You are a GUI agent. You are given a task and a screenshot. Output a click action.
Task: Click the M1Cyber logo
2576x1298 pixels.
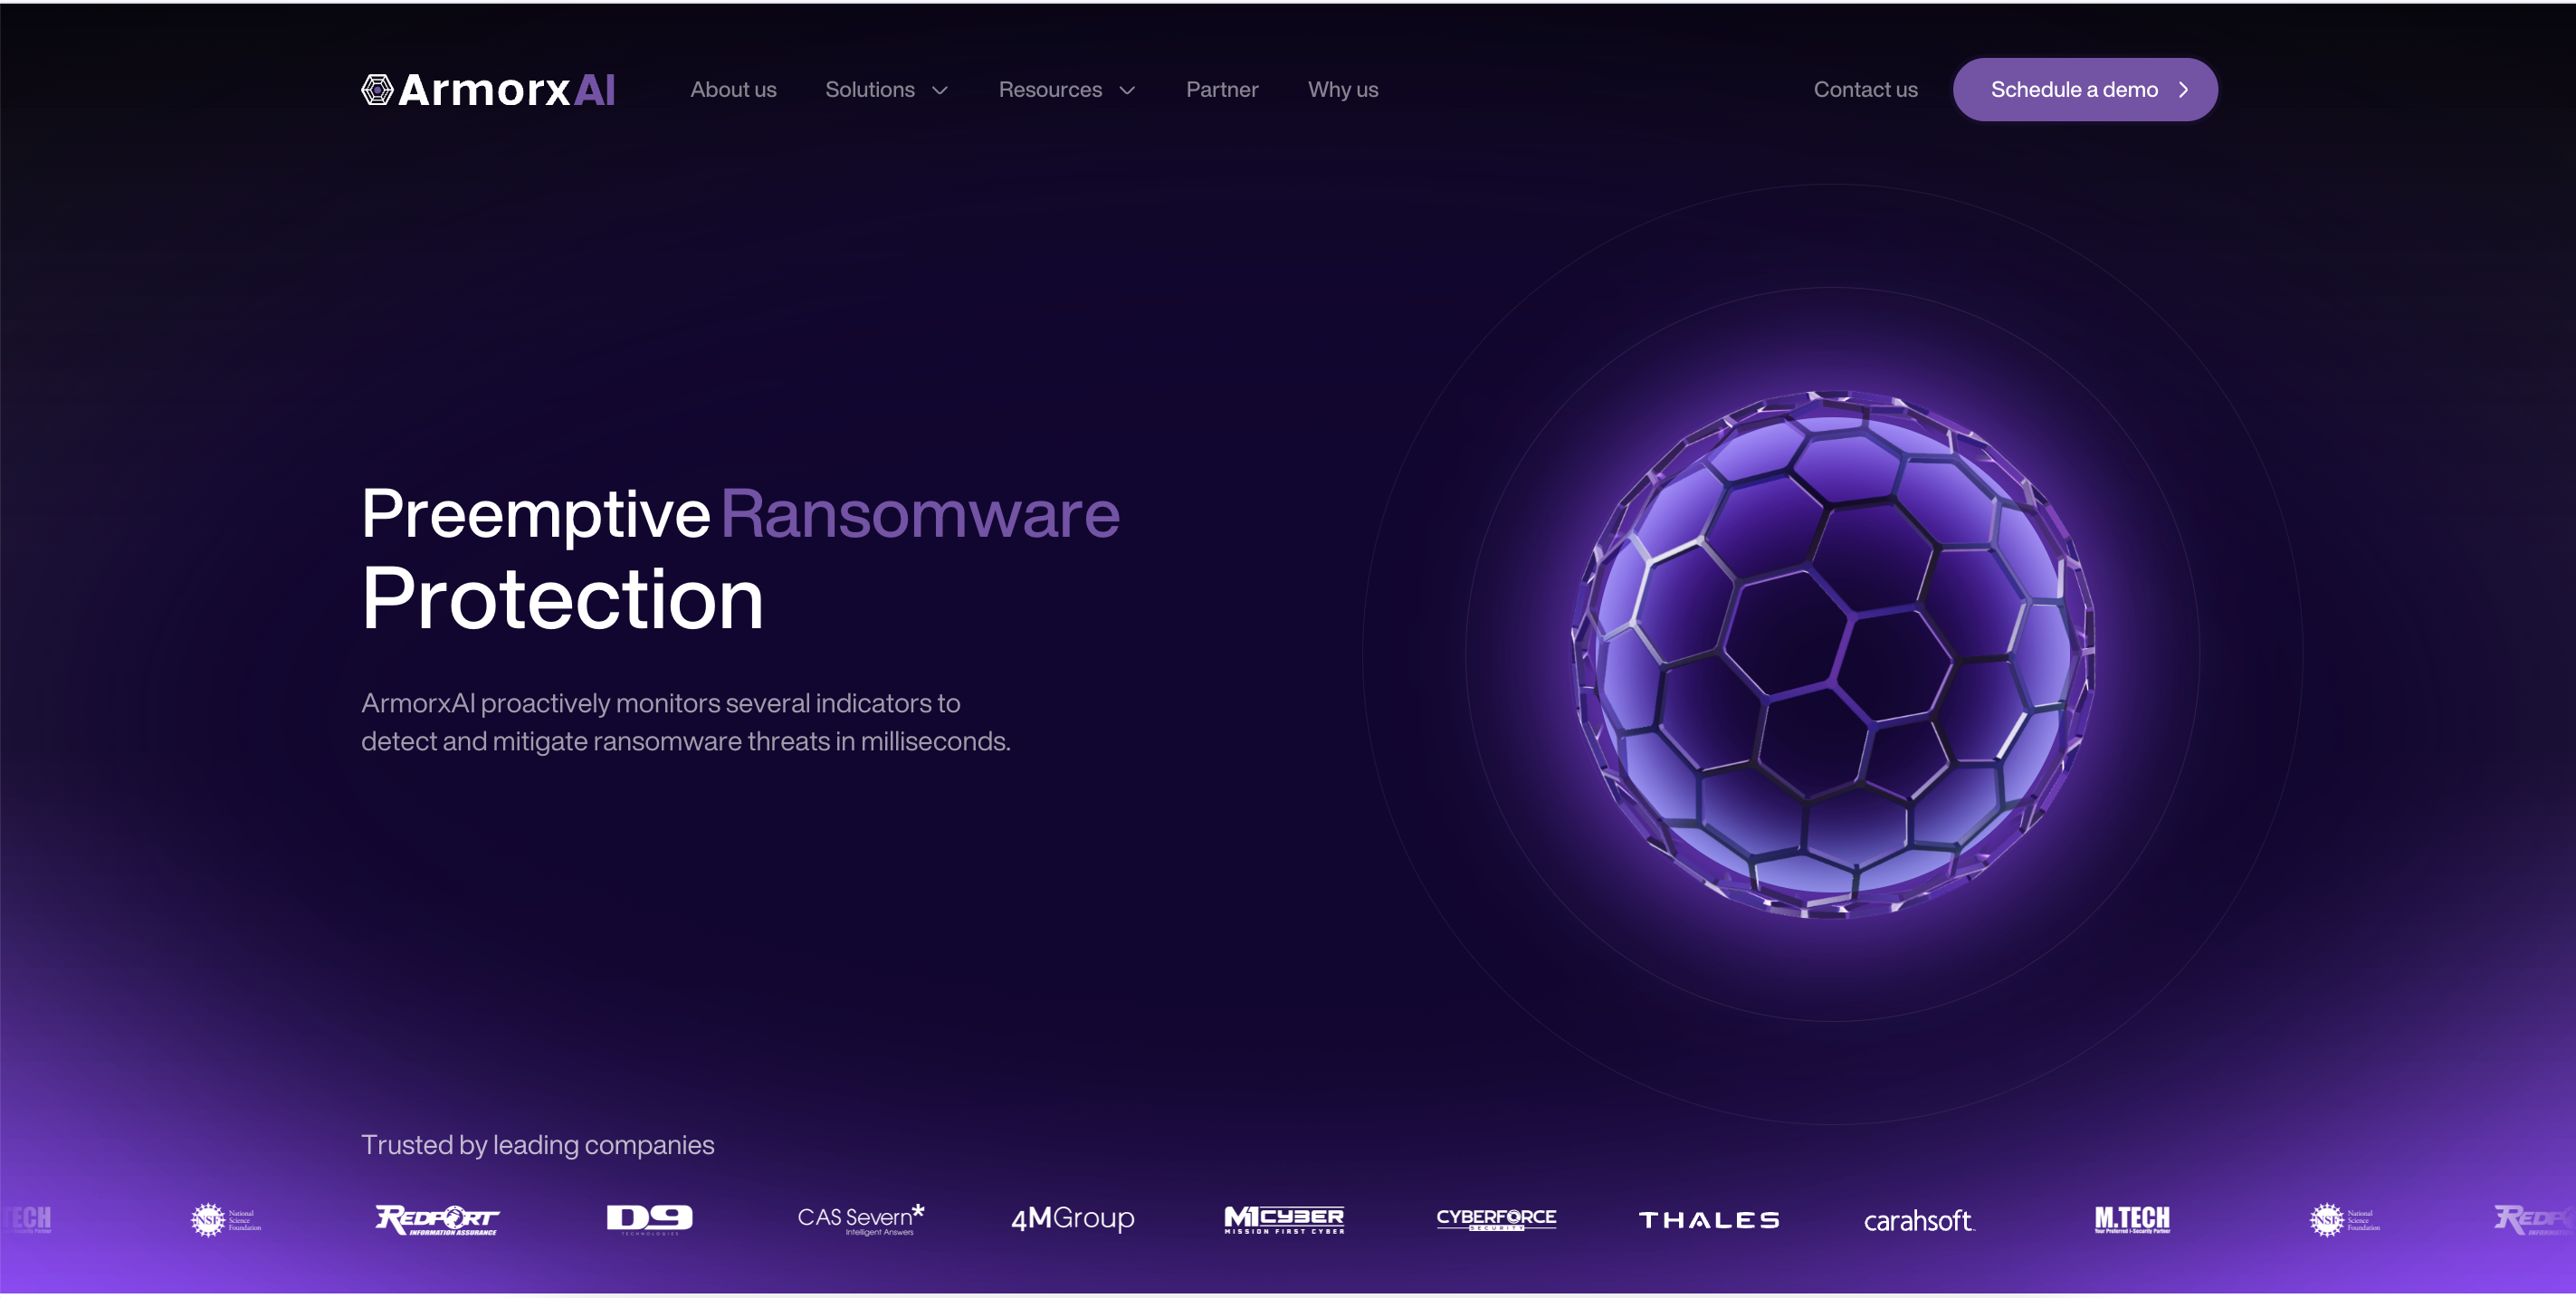point(1284,1219)
